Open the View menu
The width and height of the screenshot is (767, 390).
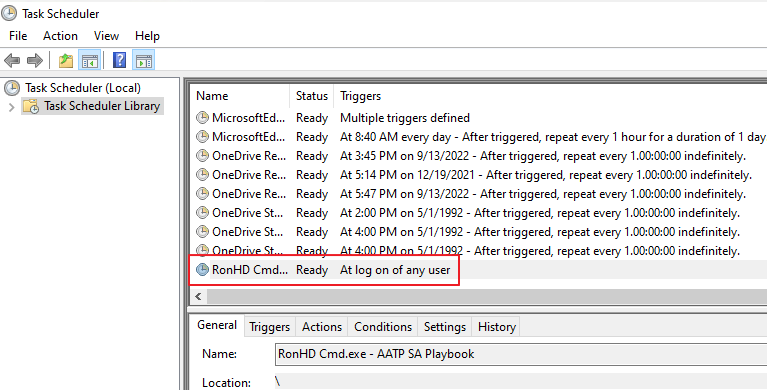tap(106, 36)
